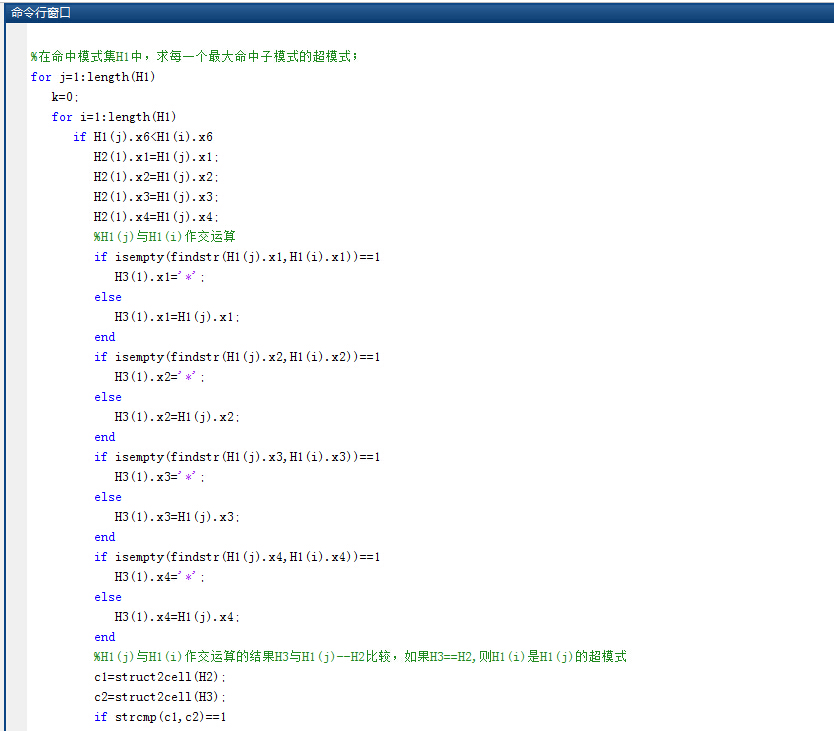Click the line H3(1).x3='*';

coord(160,477)
